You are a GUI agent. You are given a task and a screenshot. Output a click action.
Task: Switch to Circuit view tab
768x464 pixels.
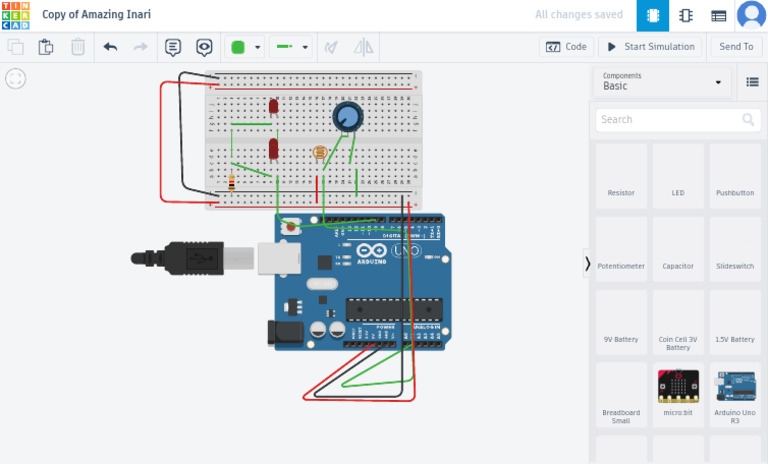(x=652, y=16)
